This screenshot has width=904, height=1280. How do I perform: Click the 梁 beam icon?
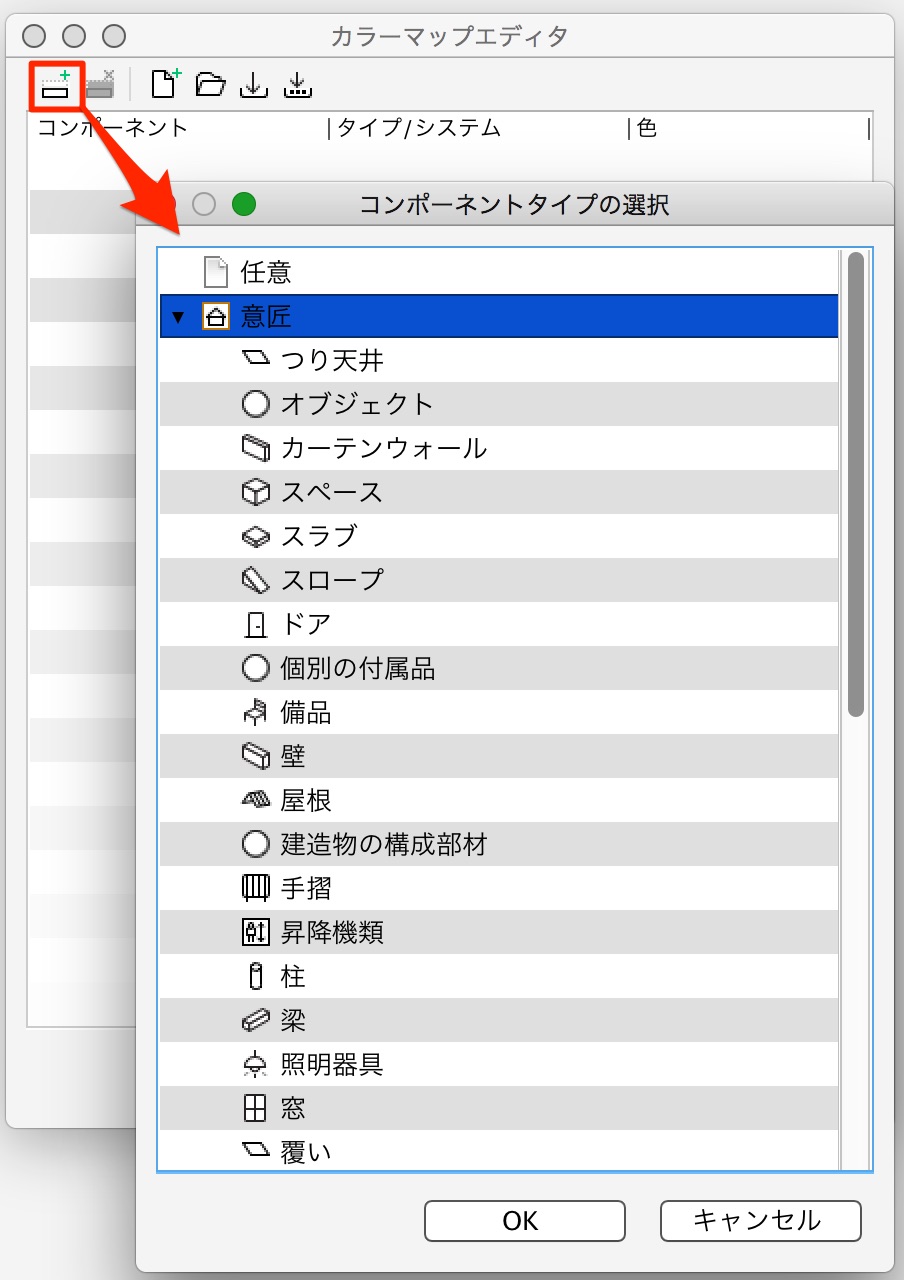click(x=256, y=1021)
